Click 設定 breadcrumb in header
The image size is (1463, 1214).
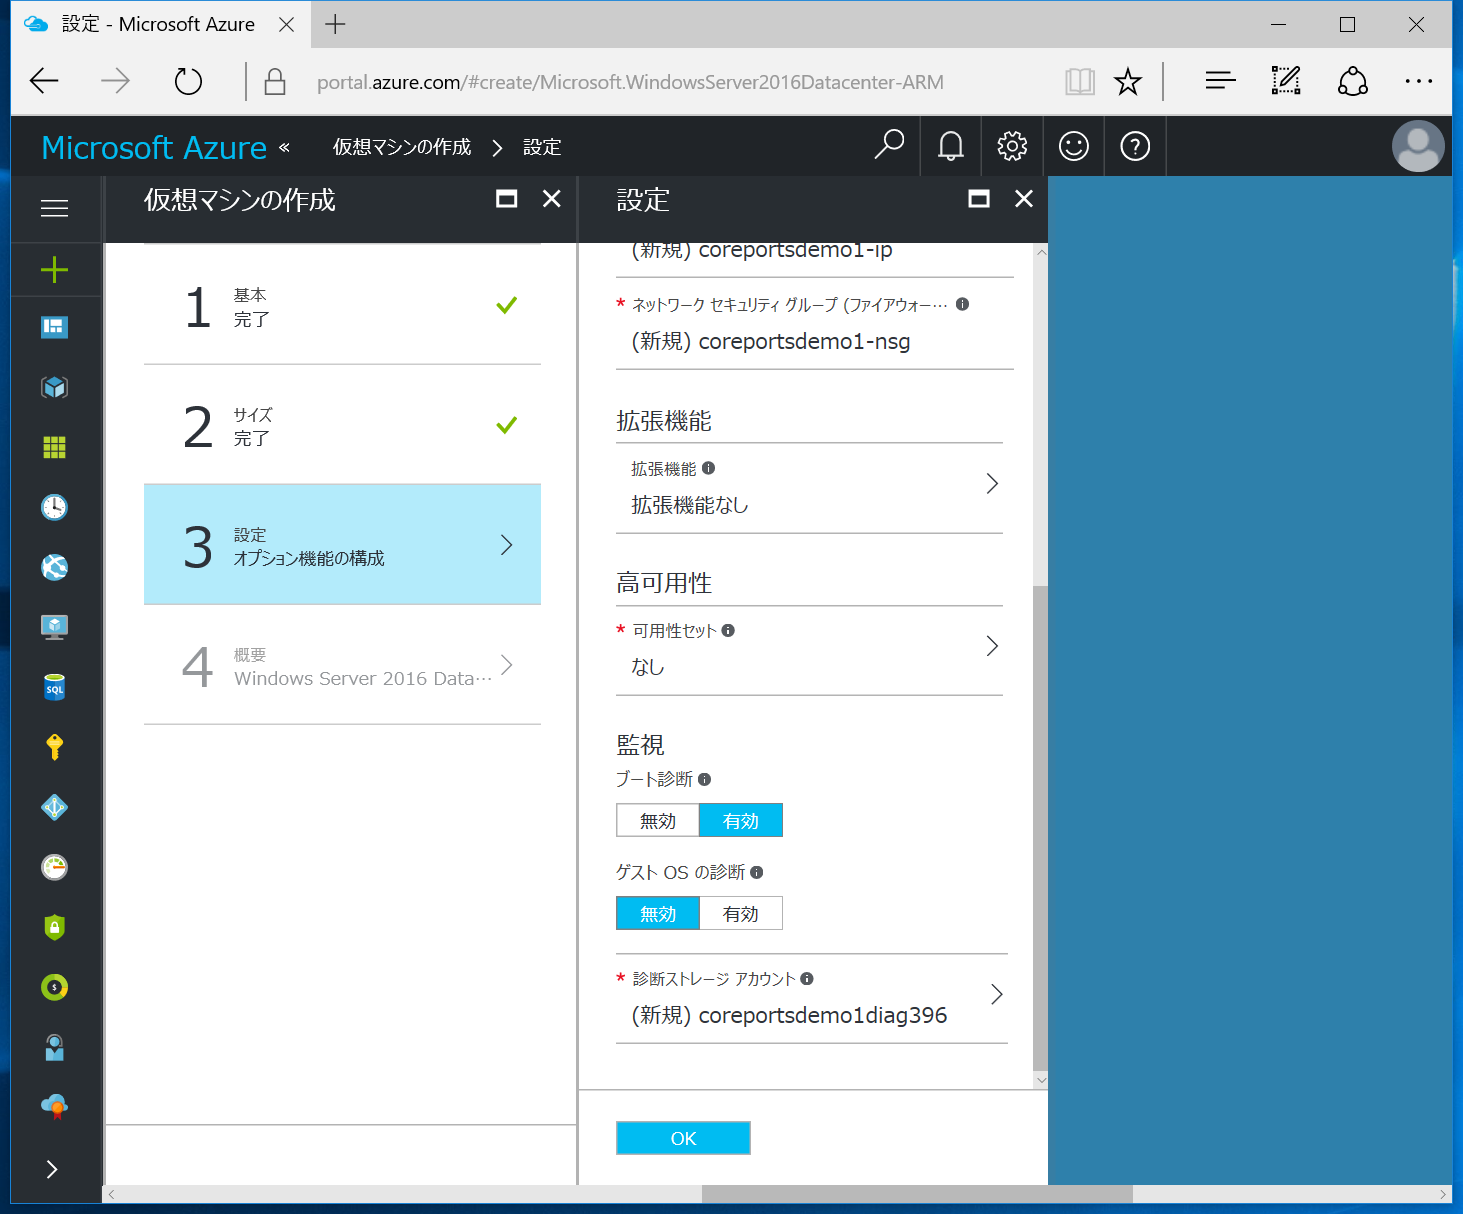pos(542,147)
